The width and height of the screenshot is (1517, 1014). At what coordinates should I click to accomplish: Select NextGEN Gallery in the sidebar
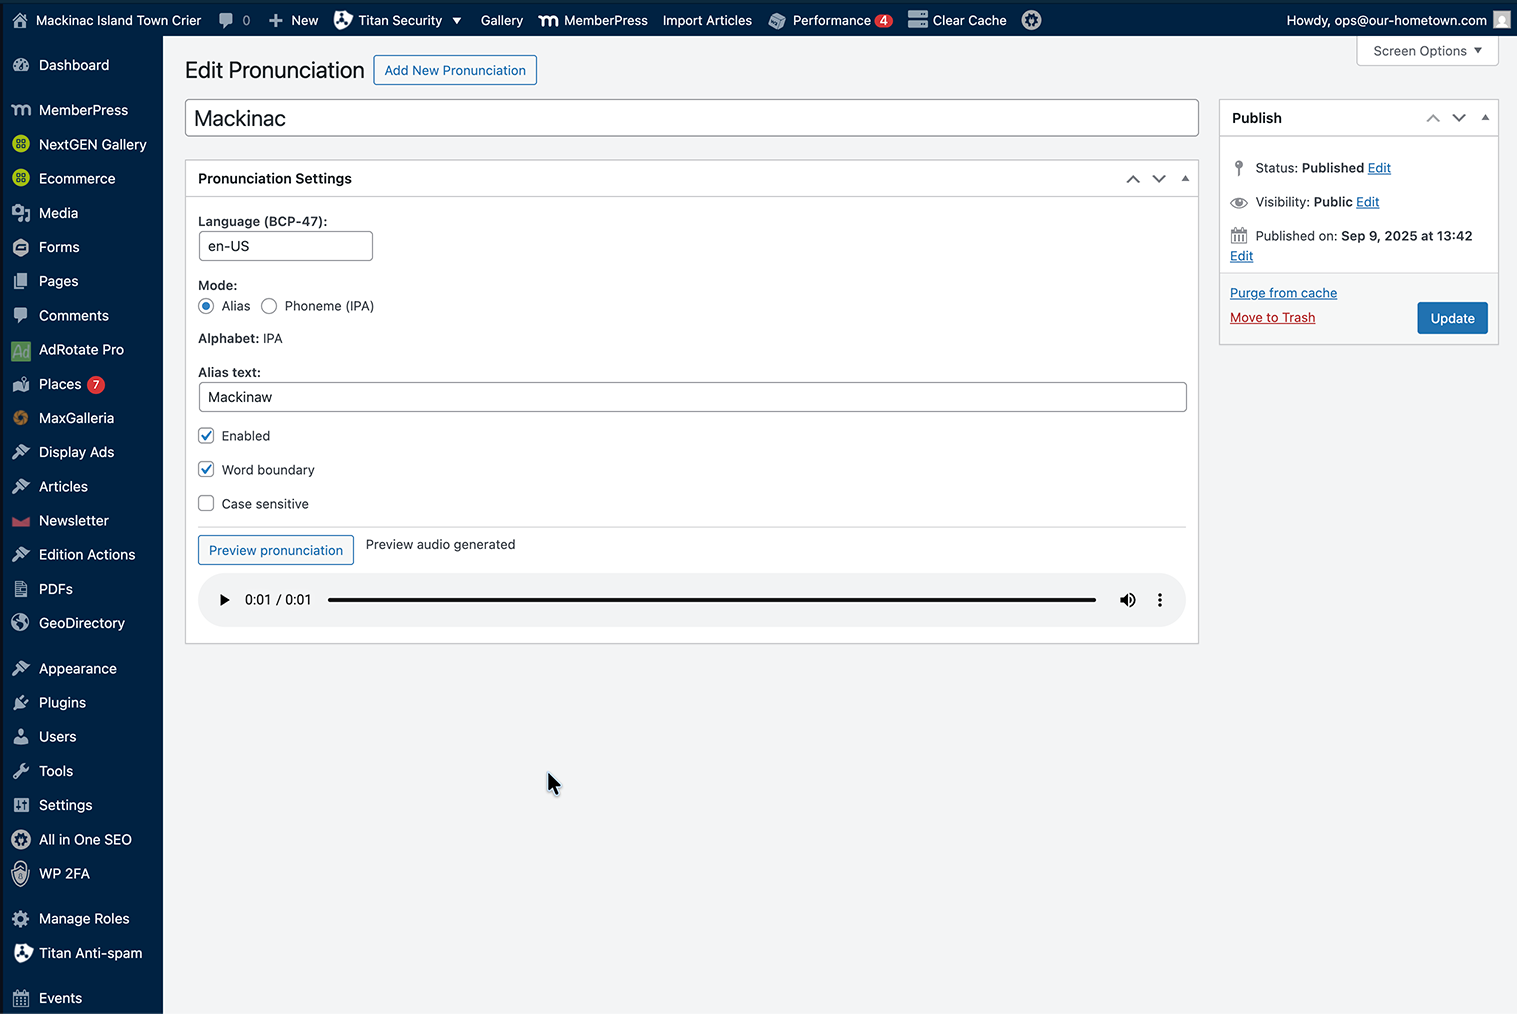tap(92, 144)
